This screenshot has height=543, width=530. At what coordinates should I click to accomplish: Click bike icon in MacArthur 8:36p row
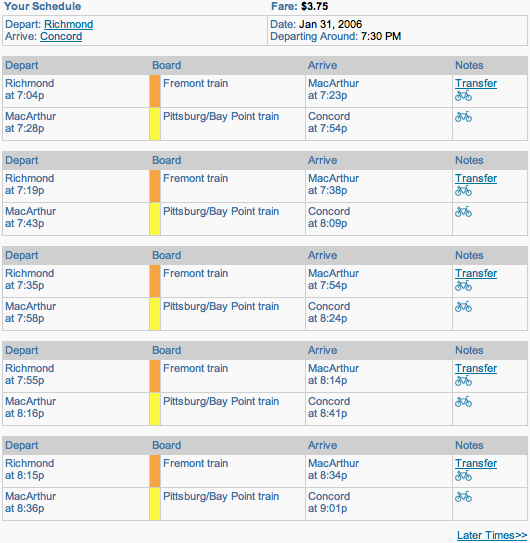pyautogui.click(x=463, y=496)
